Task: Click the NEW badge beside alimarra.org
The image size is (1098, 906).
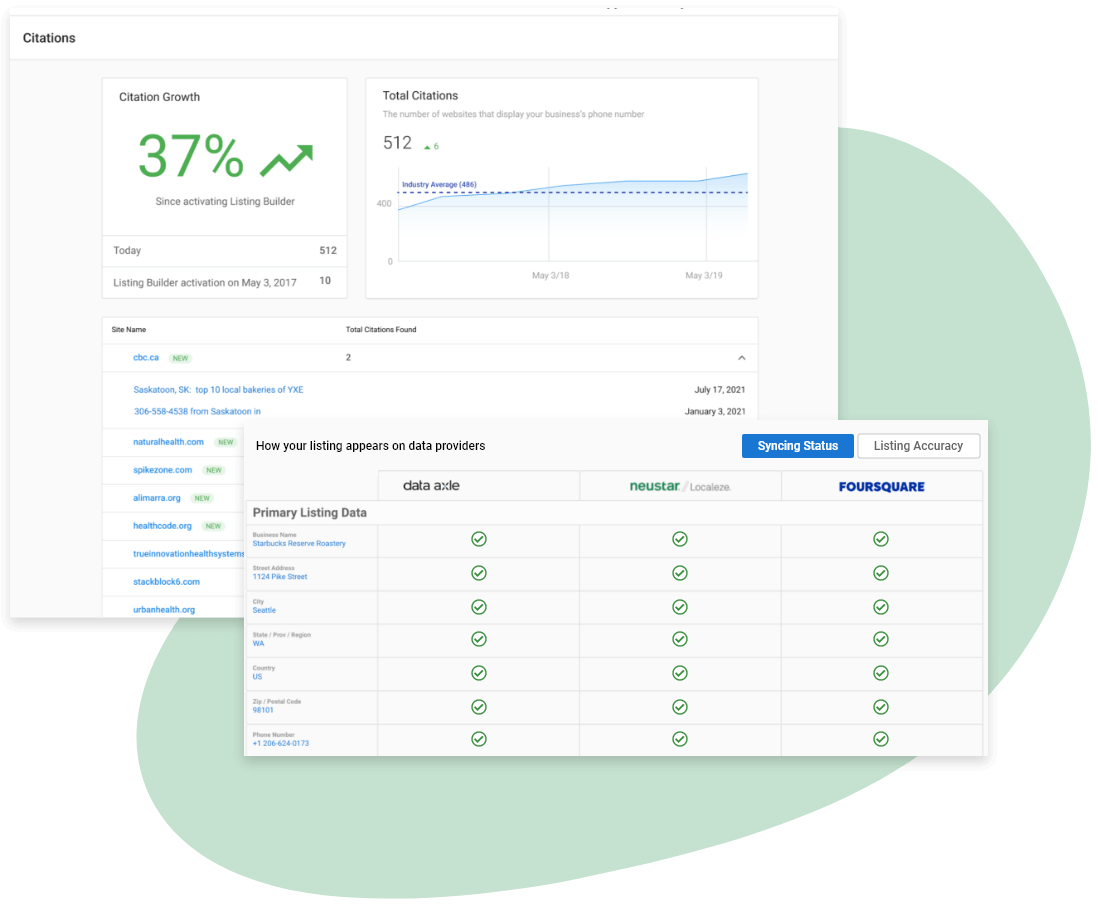Action: click(x=202, y=497)
